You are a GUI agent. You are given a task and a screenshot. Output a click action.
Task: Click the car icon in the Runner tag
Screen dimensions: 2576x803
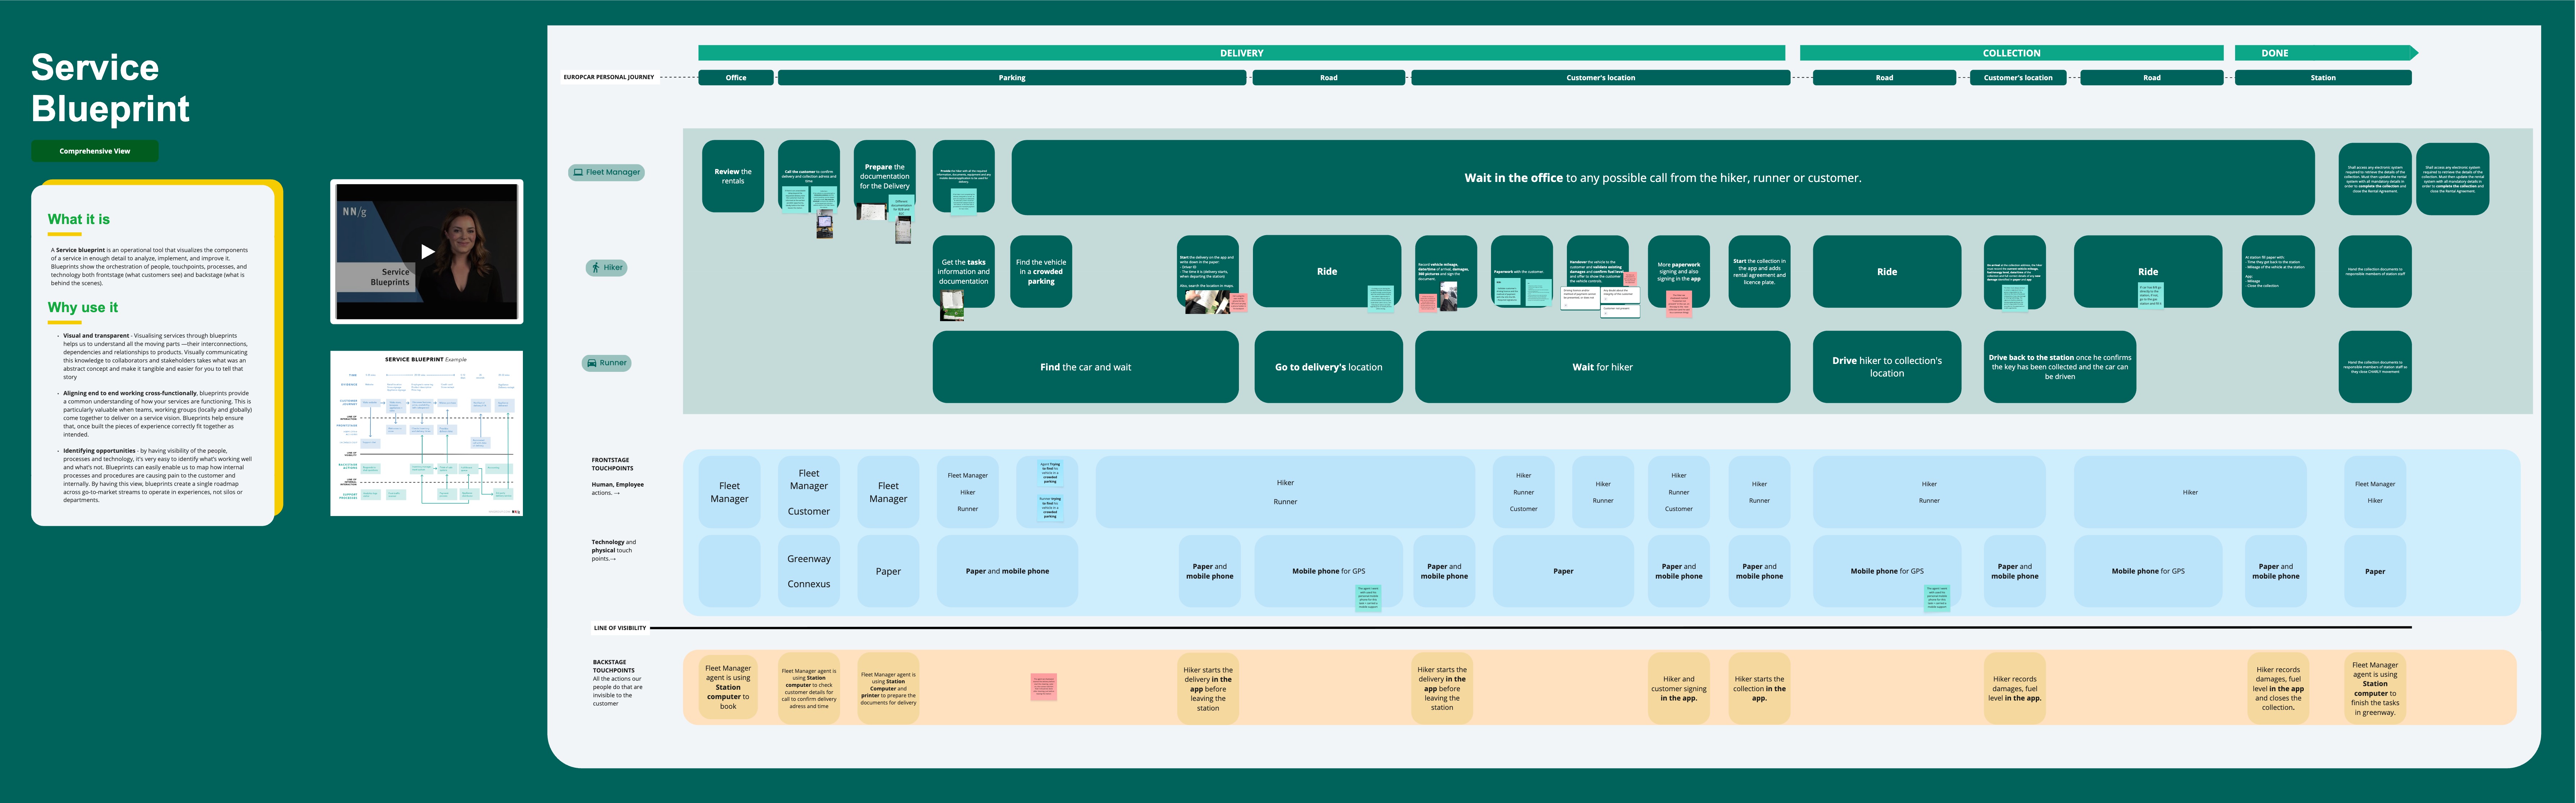pos(592,363)
